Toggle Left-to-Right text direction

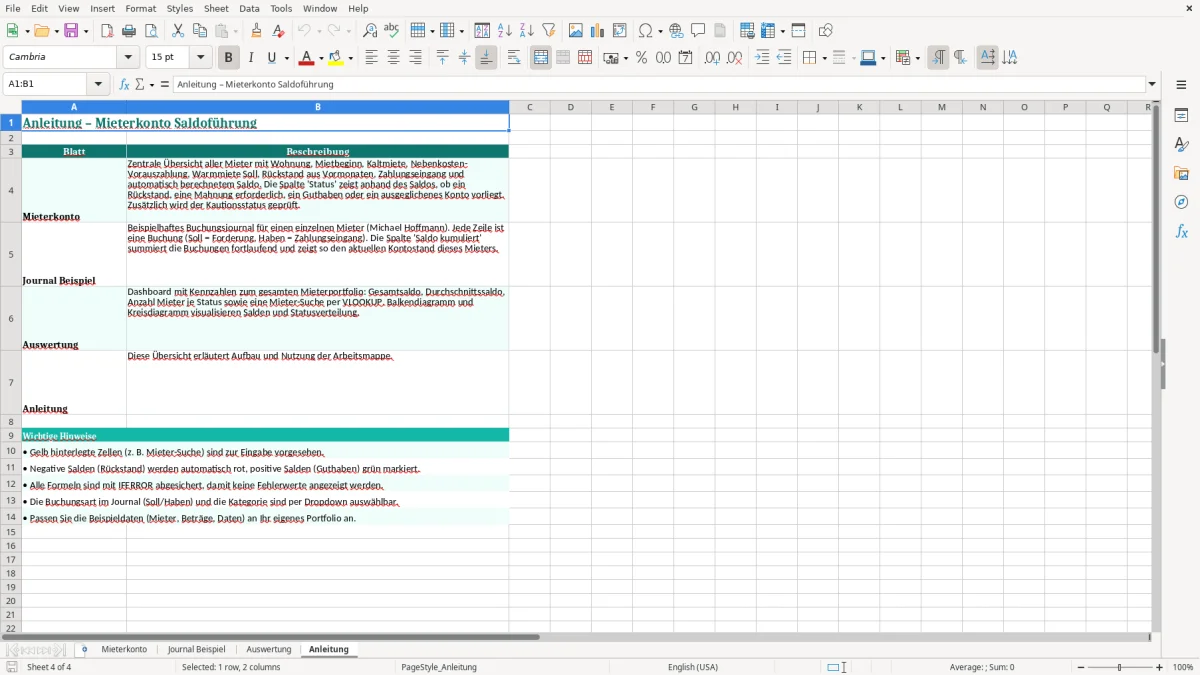click(x=937, y=58)
